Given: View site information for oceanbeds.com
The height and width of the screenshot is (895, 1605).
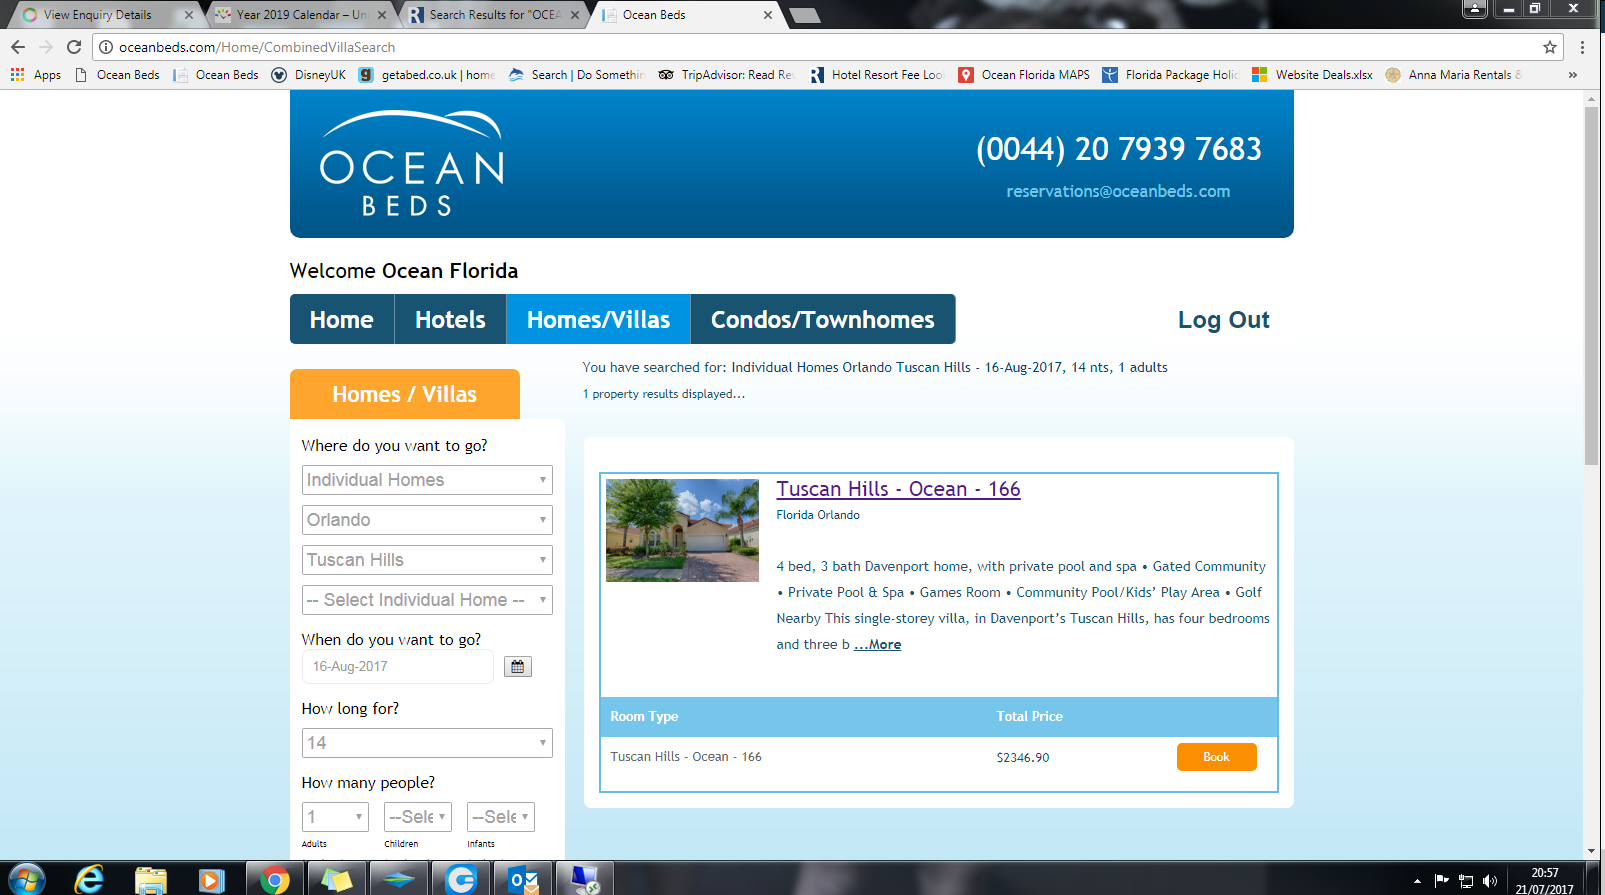Looking at the screenshot, I should click(x=105, y=47).
